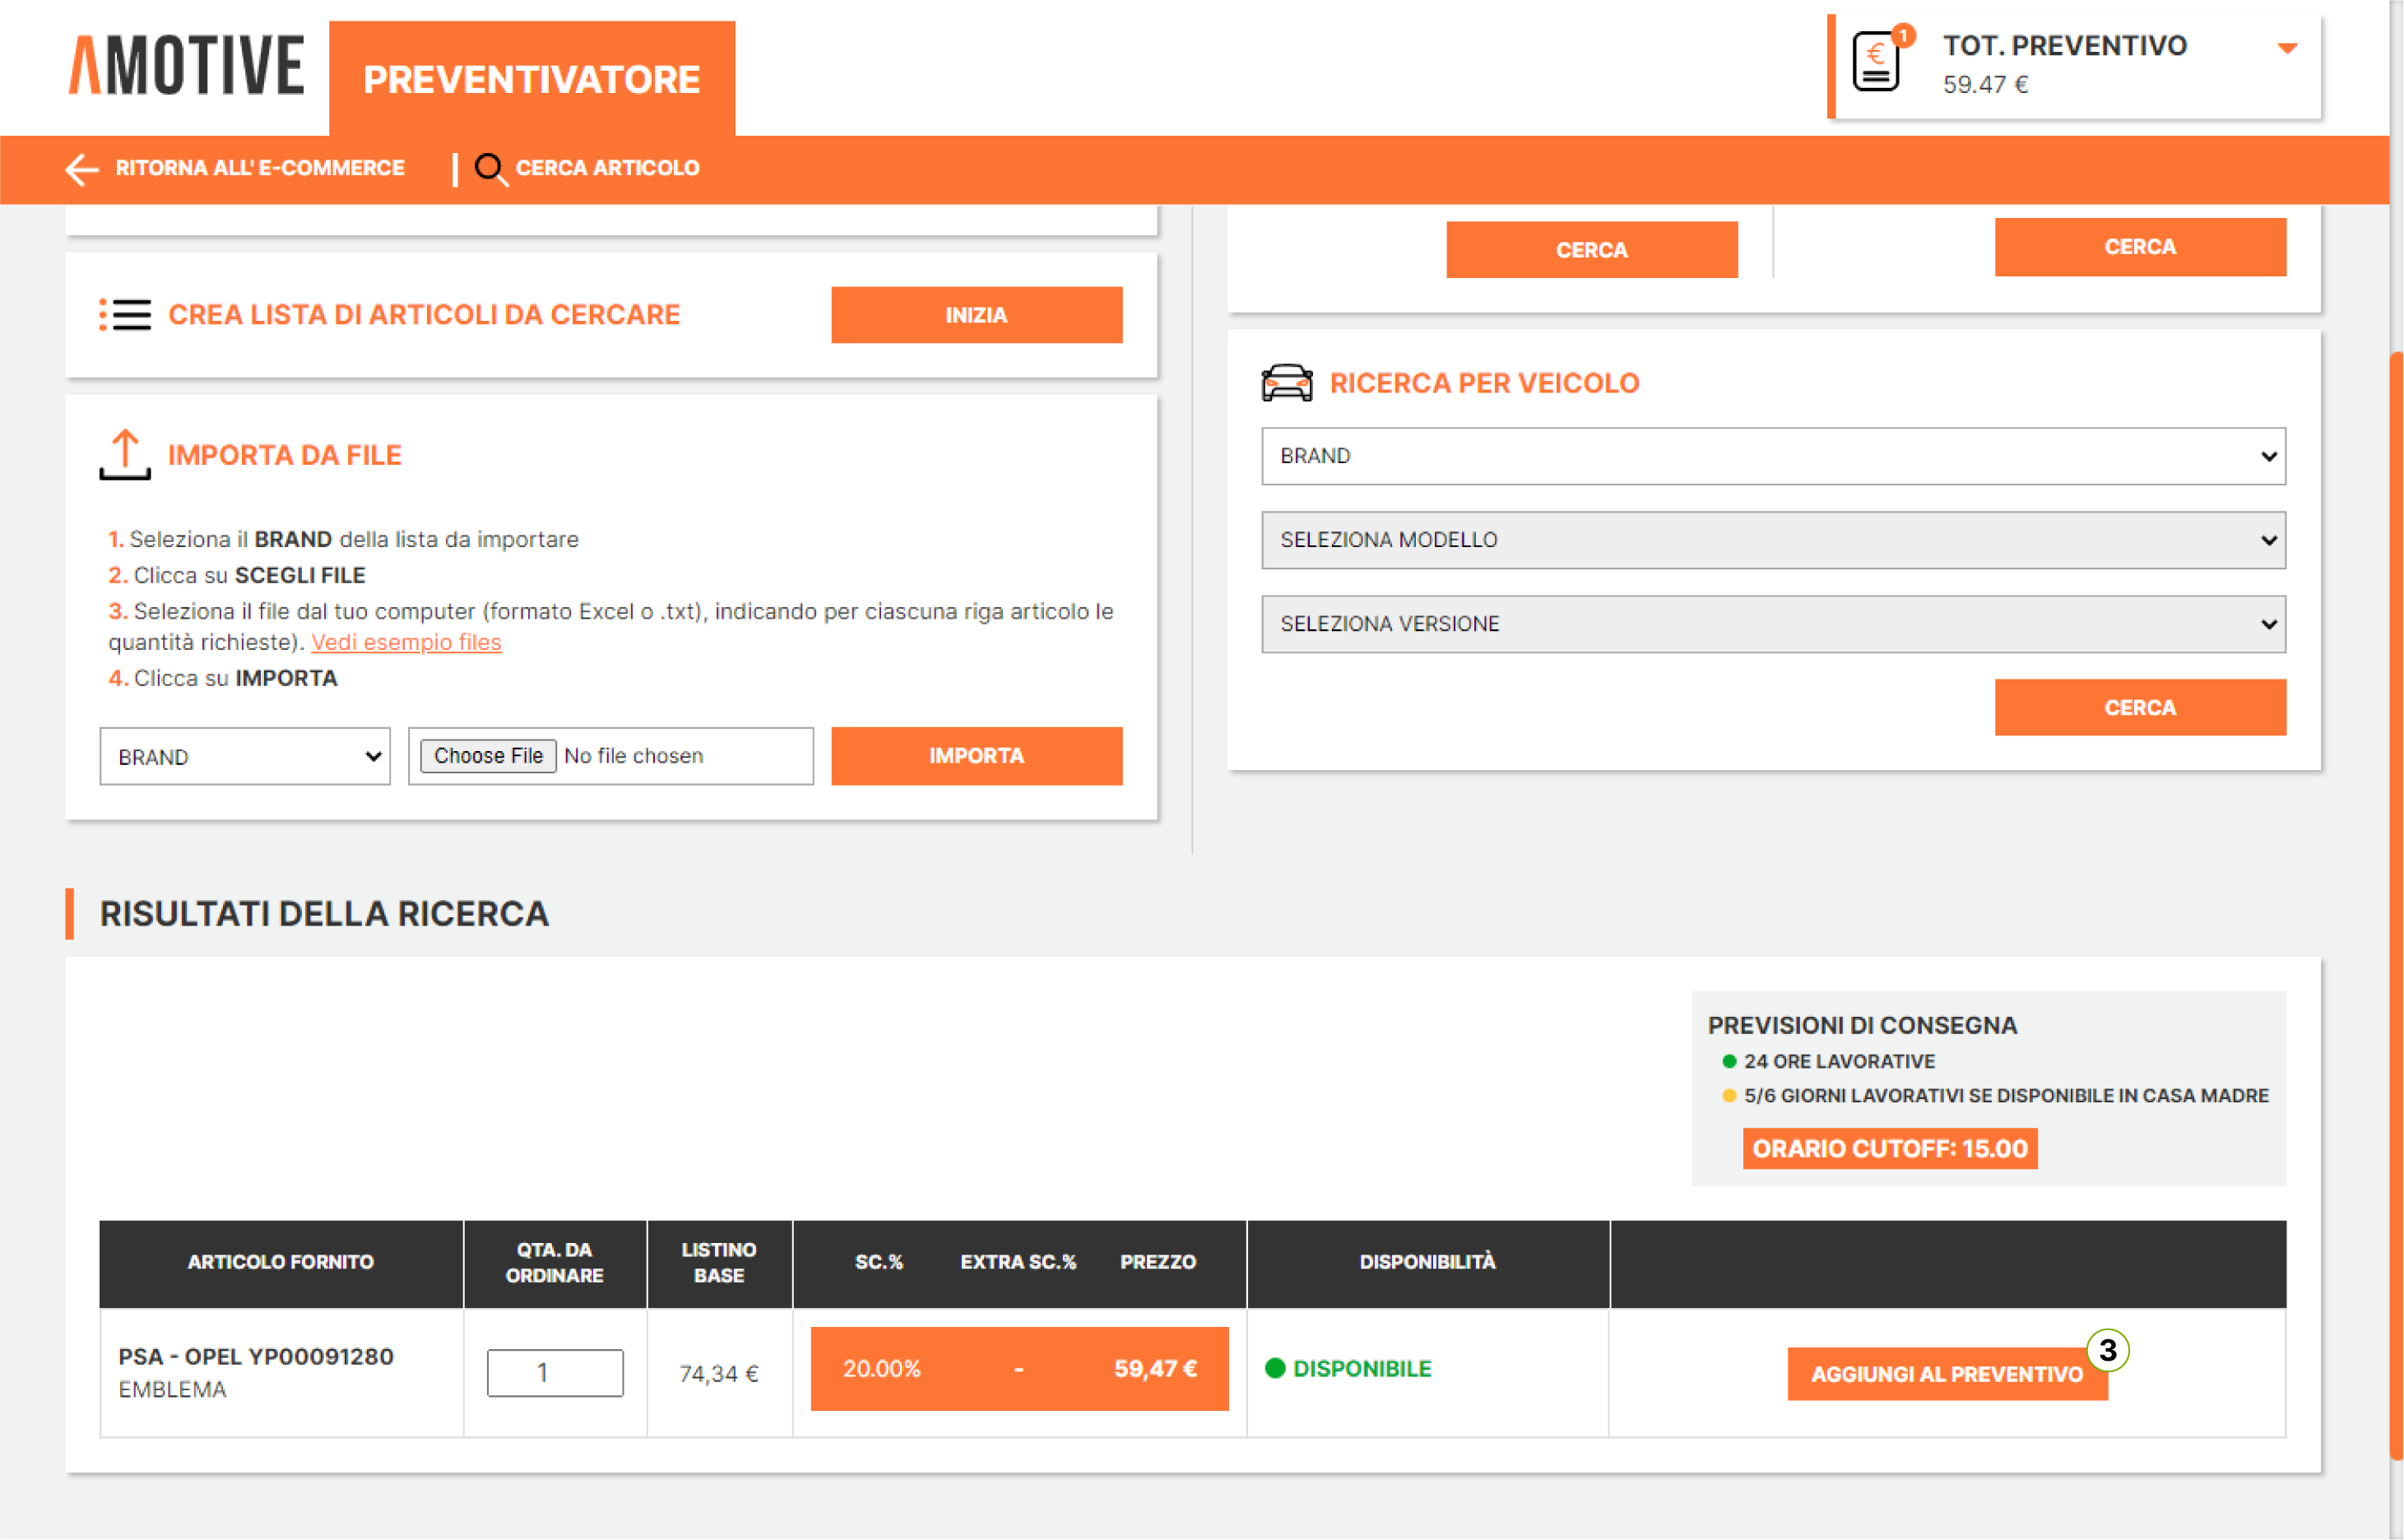Click the magnifier search icon
2404x1540 pixels.
point(489,169)
